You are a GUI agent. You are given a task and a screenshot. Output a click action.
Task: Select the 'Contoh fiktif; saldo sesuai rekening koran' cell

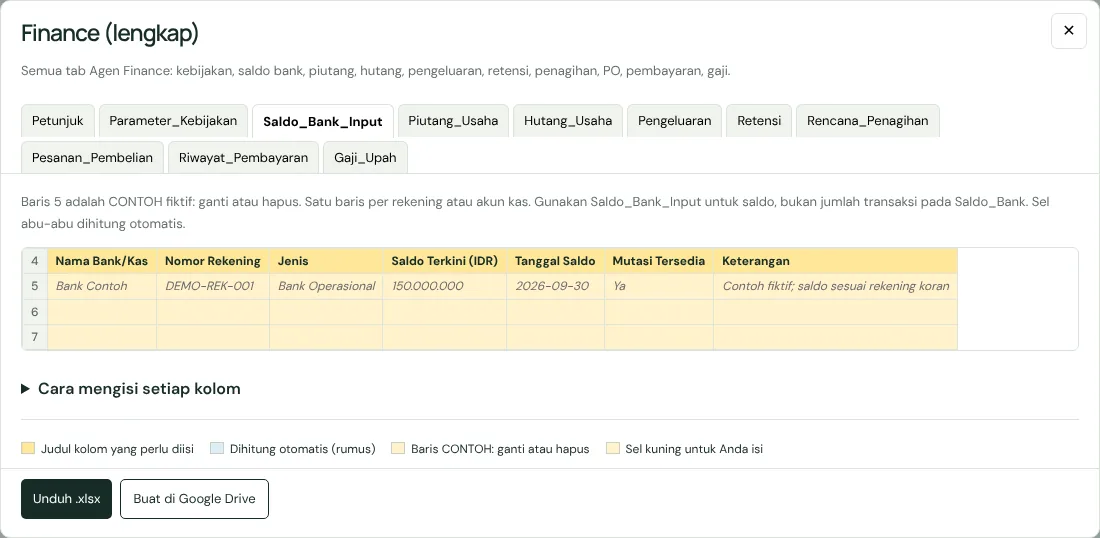click(836, 286)
